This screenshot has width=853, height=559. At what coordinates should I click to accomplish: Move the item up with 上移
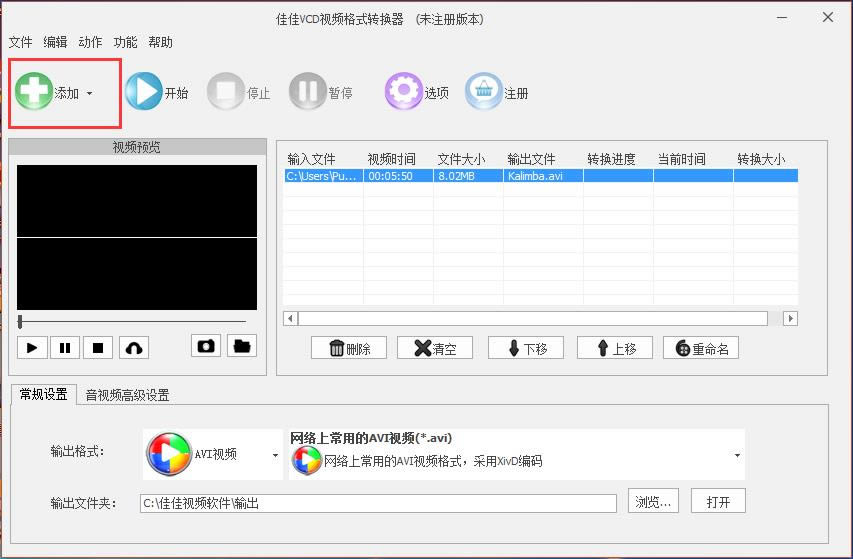coord(615,348)
